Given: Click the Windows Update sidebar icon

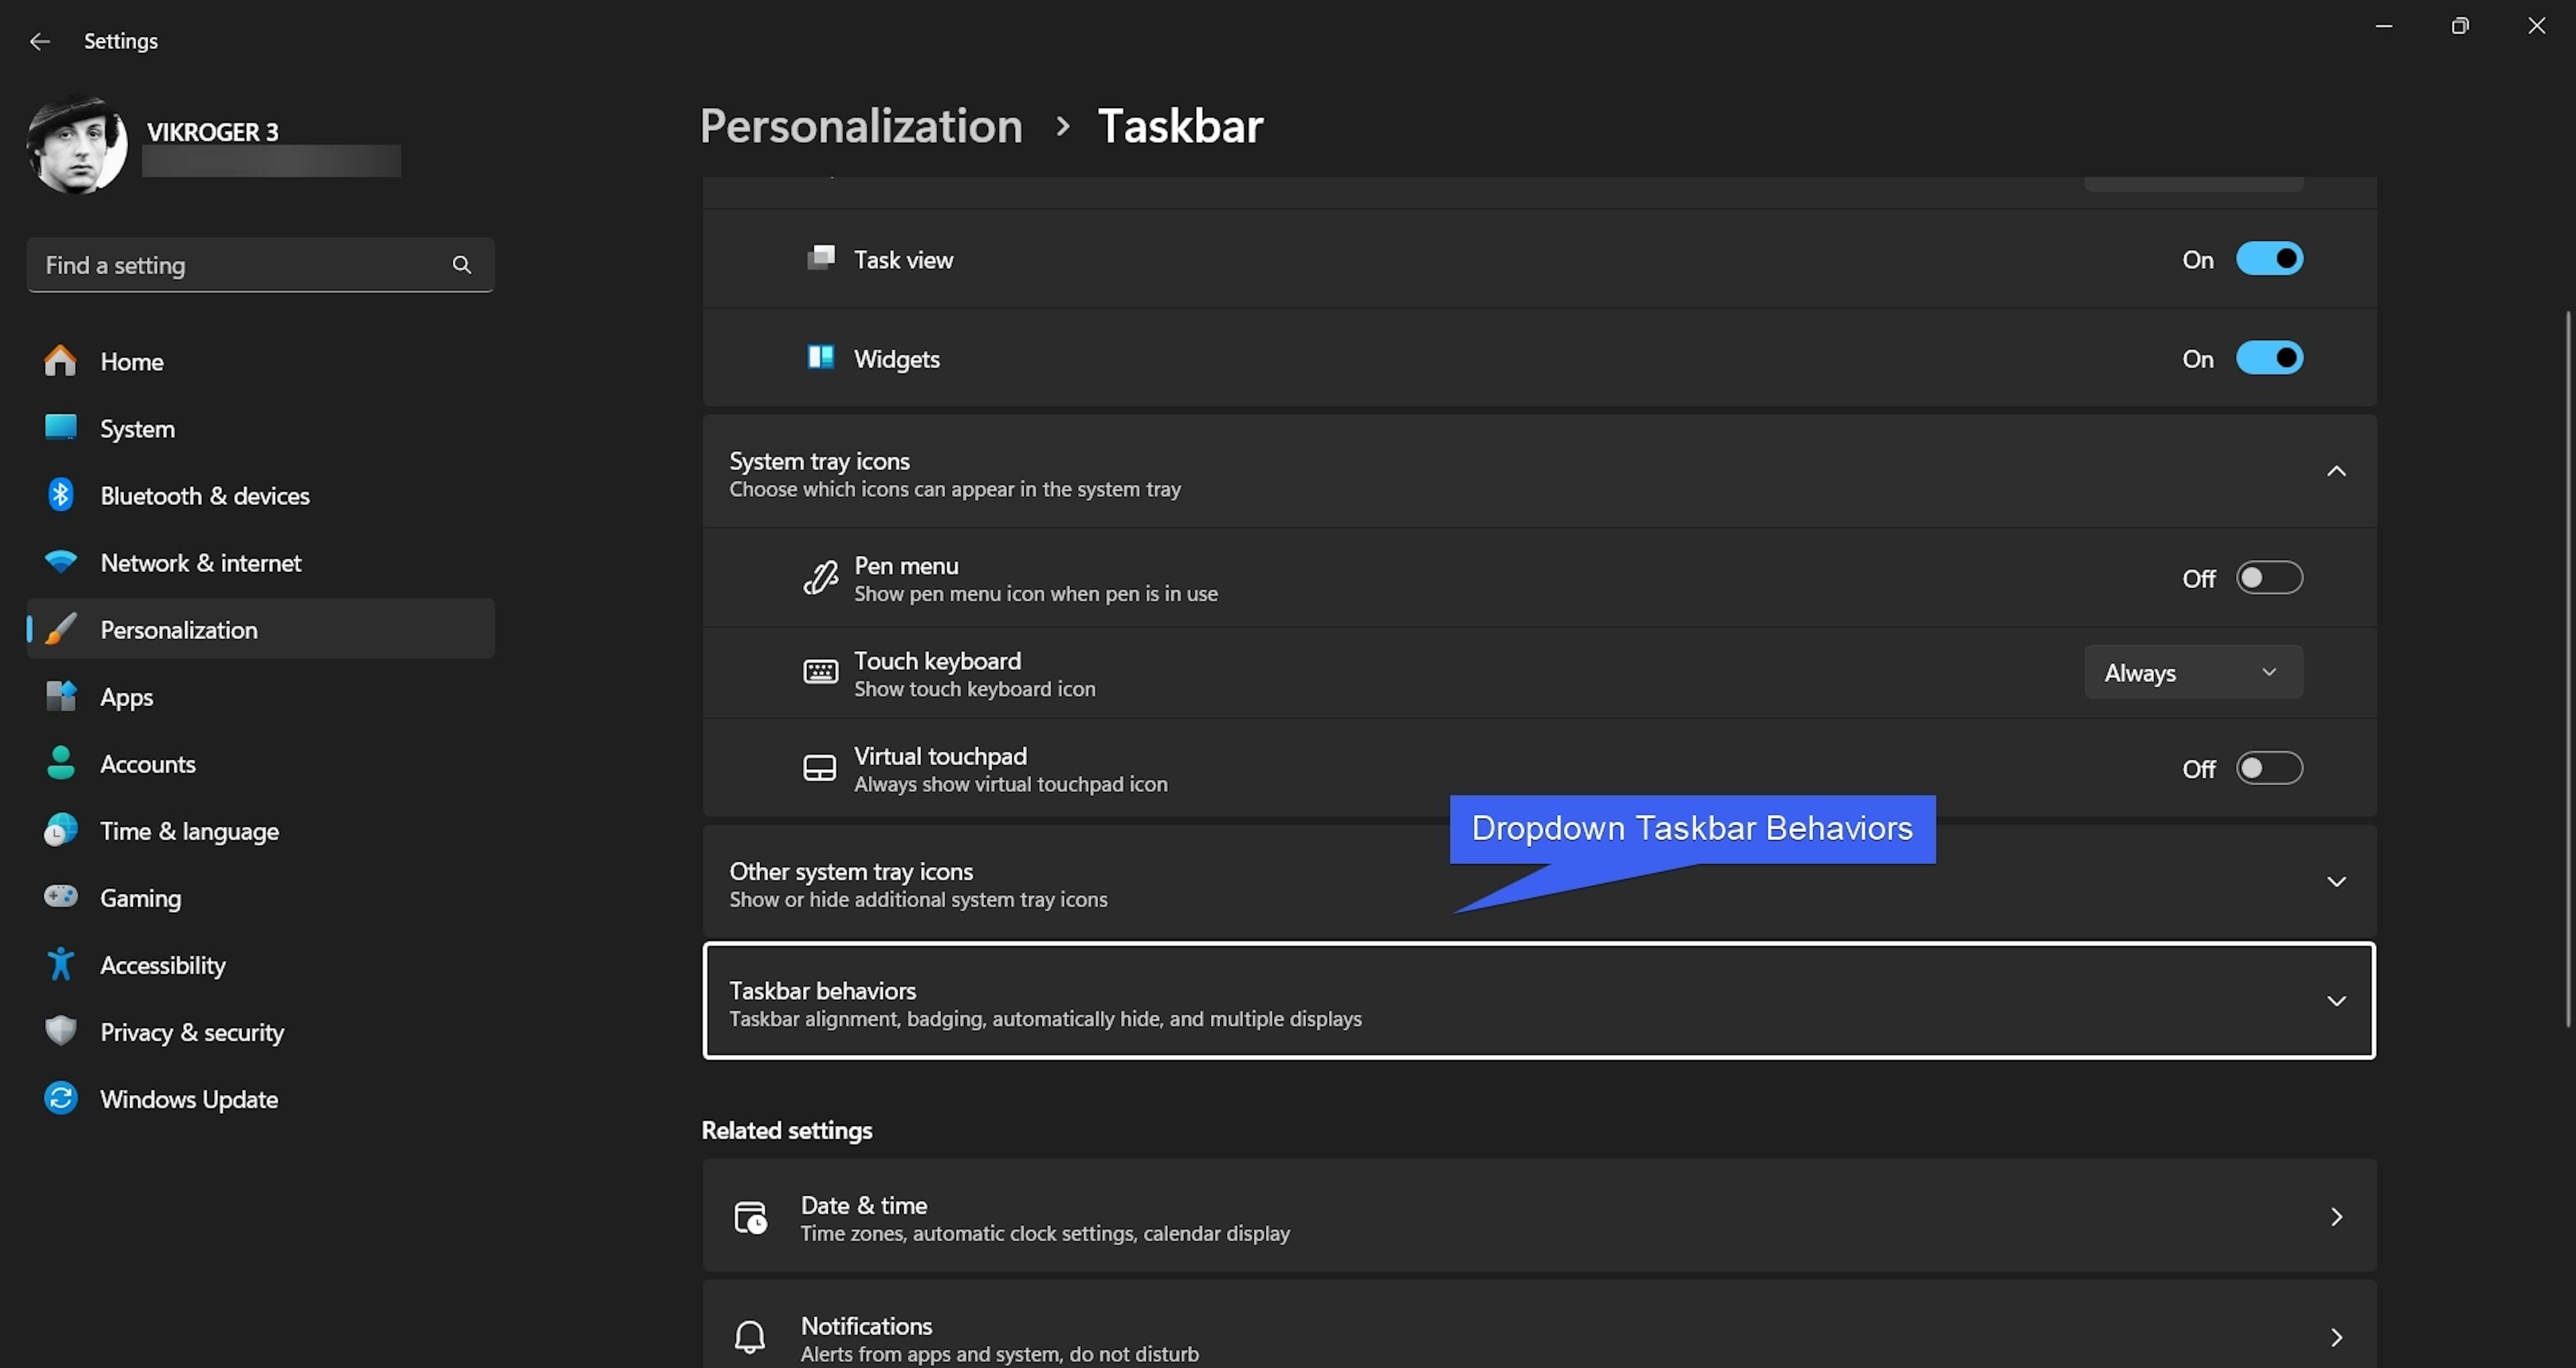Looking at the screenshot, I should point(60,1098).
